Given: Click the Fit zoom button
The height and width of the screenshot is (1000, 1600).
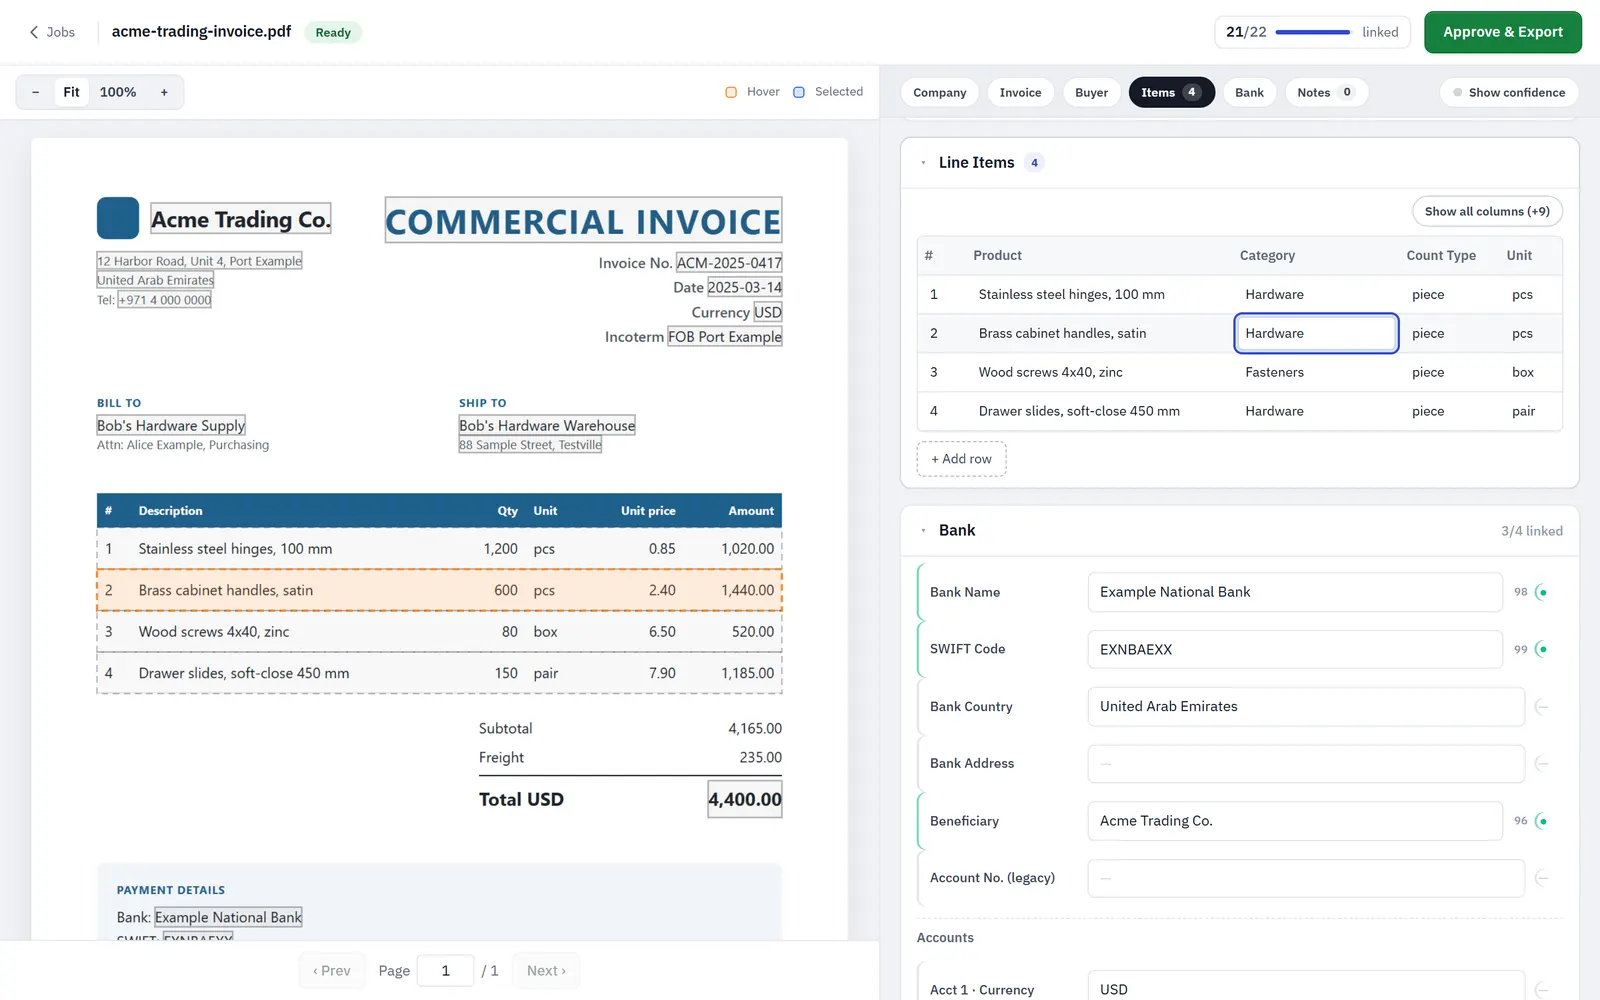Looking at the screenshot, I should 71,92.
